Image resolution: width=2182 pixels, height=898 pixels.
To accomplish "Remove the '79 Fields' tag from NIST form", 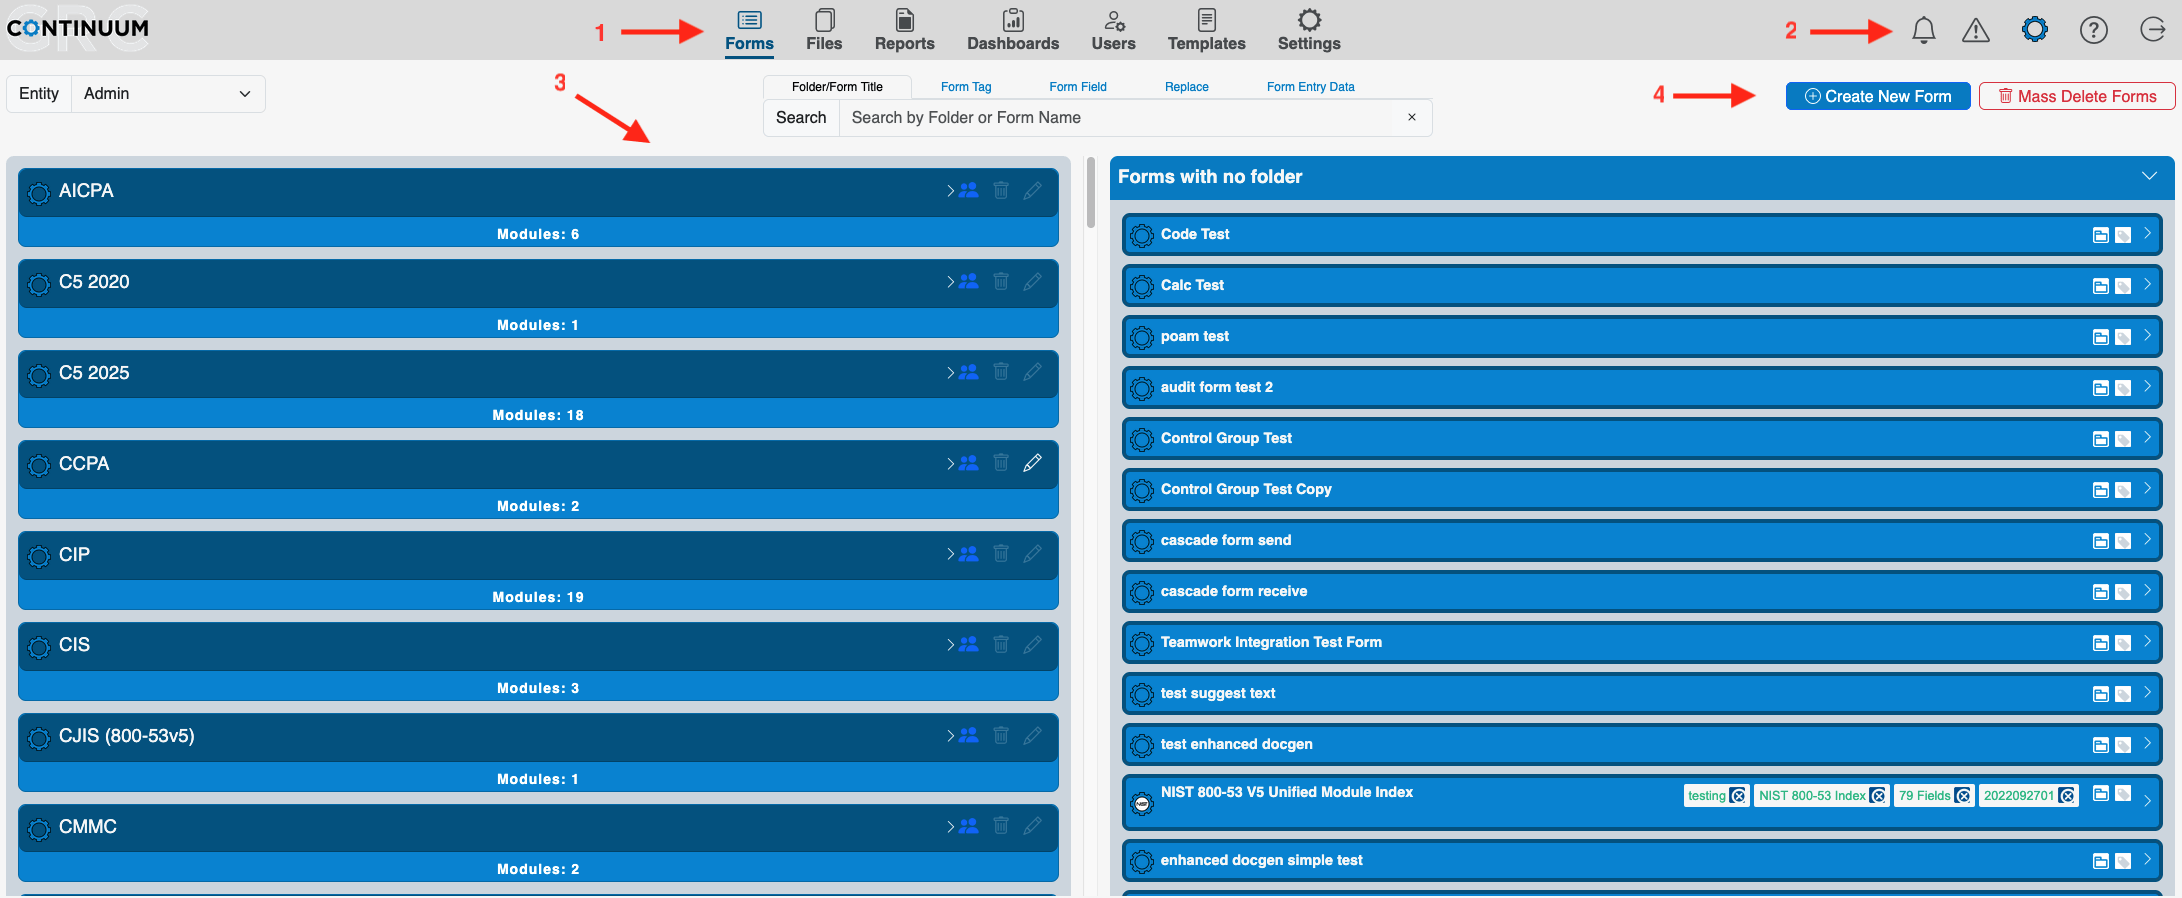I will [x=1963, y=796].
